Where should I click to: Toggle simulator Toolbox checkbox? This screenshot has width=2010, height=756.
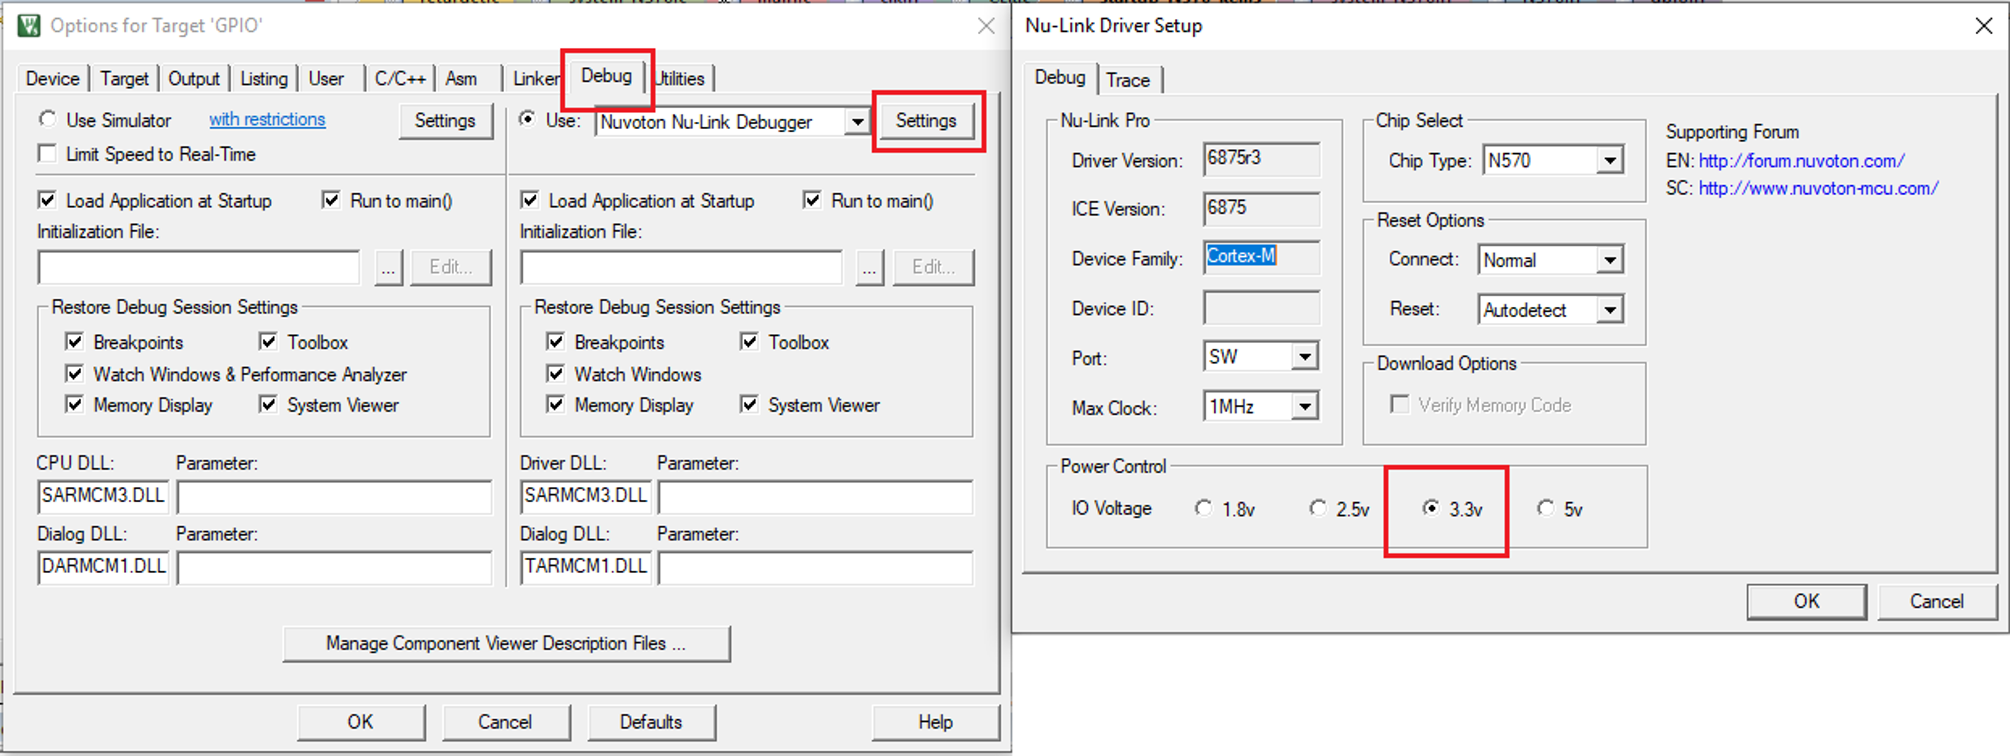[x=268, y=342]
